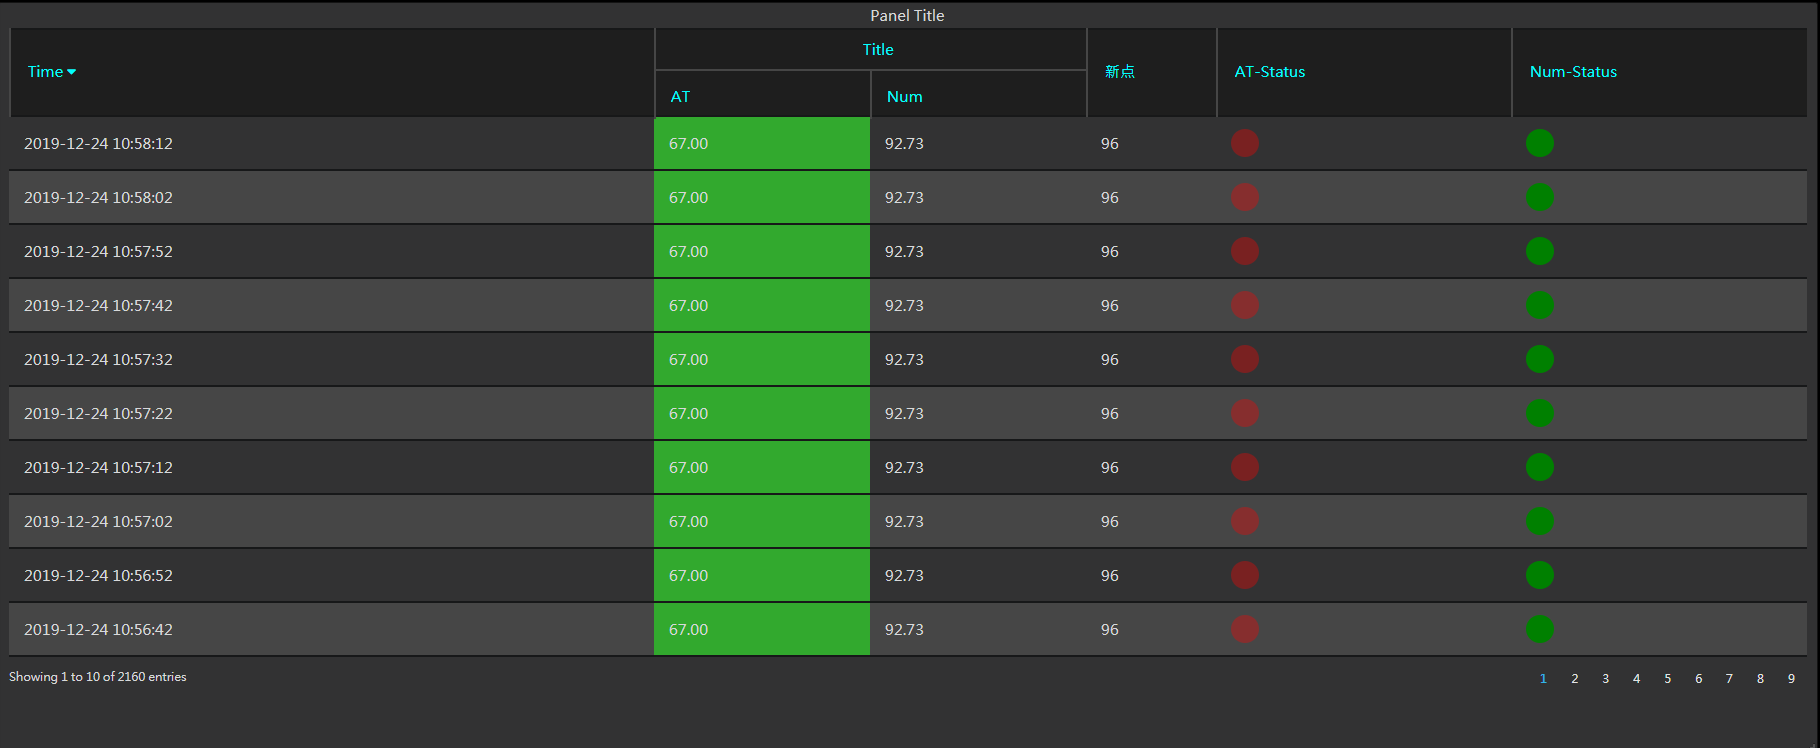Click green AT cell 67.00 in 10:57:12 row
The height and width of the screenshot is (748, 1820).
(762, 467)
